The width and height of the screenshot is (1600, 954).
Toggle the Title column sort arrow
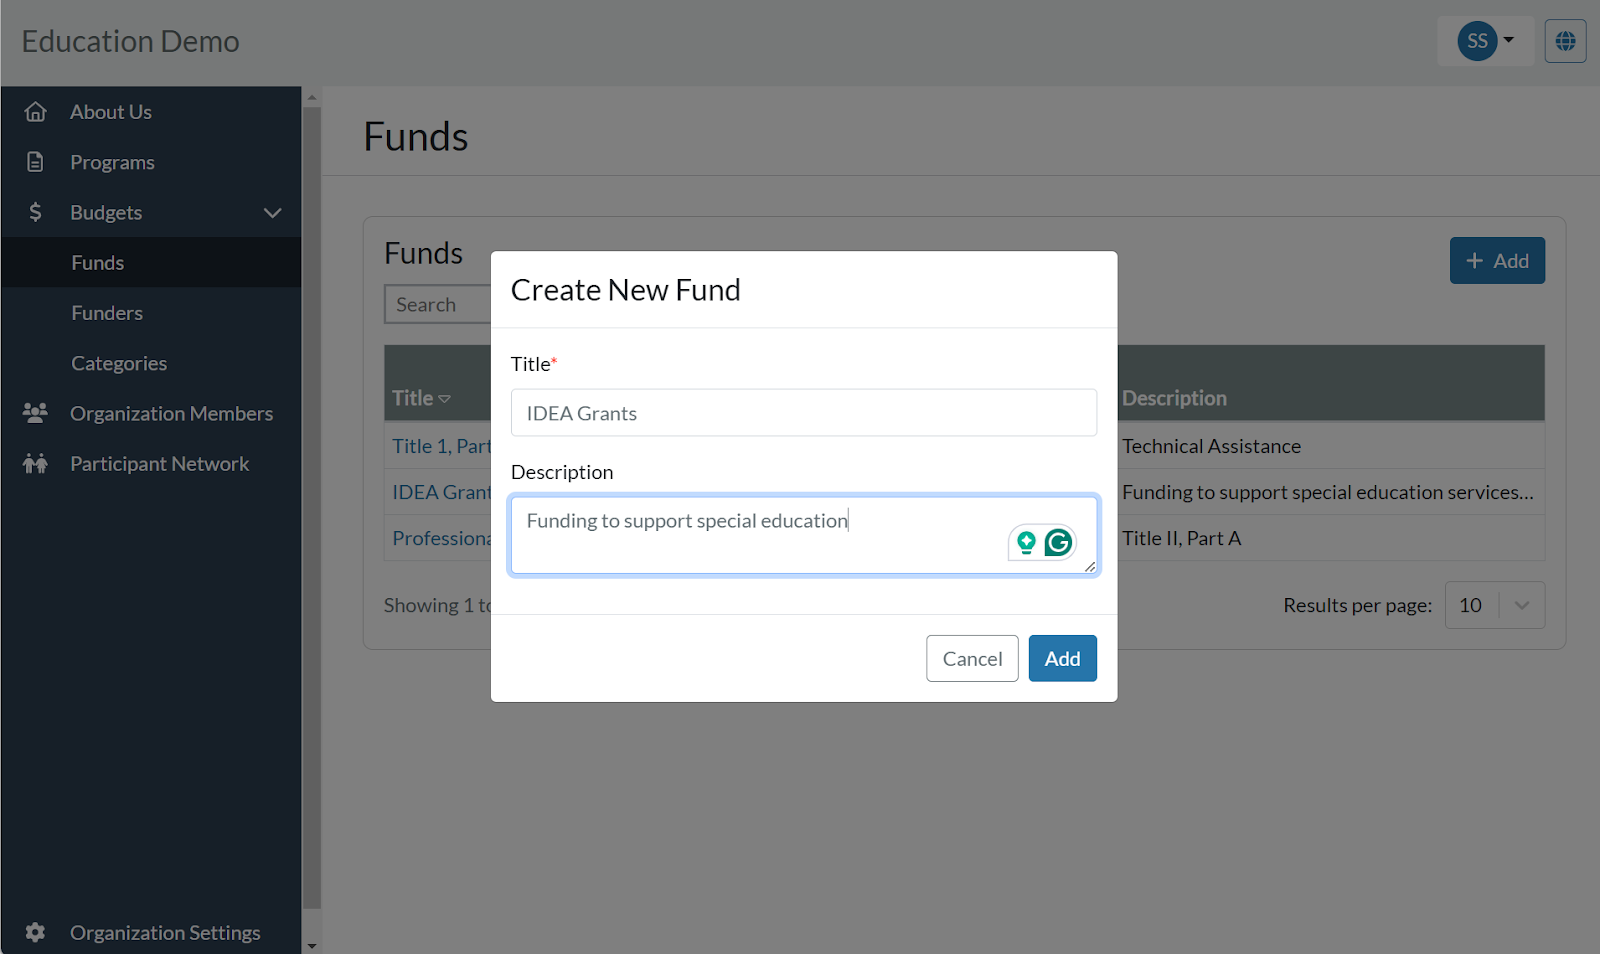pos(445,398)
